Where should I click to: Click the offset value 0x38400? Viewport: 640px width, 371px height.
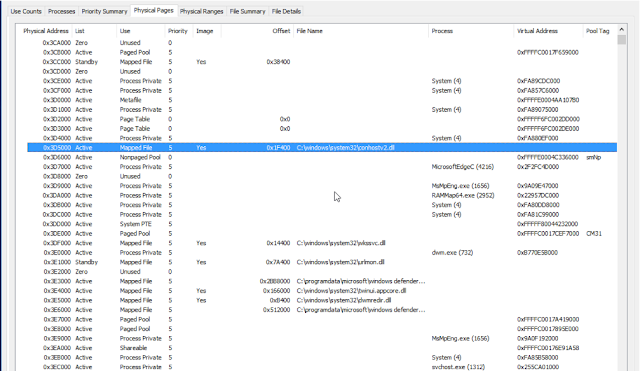coord(278,62)
